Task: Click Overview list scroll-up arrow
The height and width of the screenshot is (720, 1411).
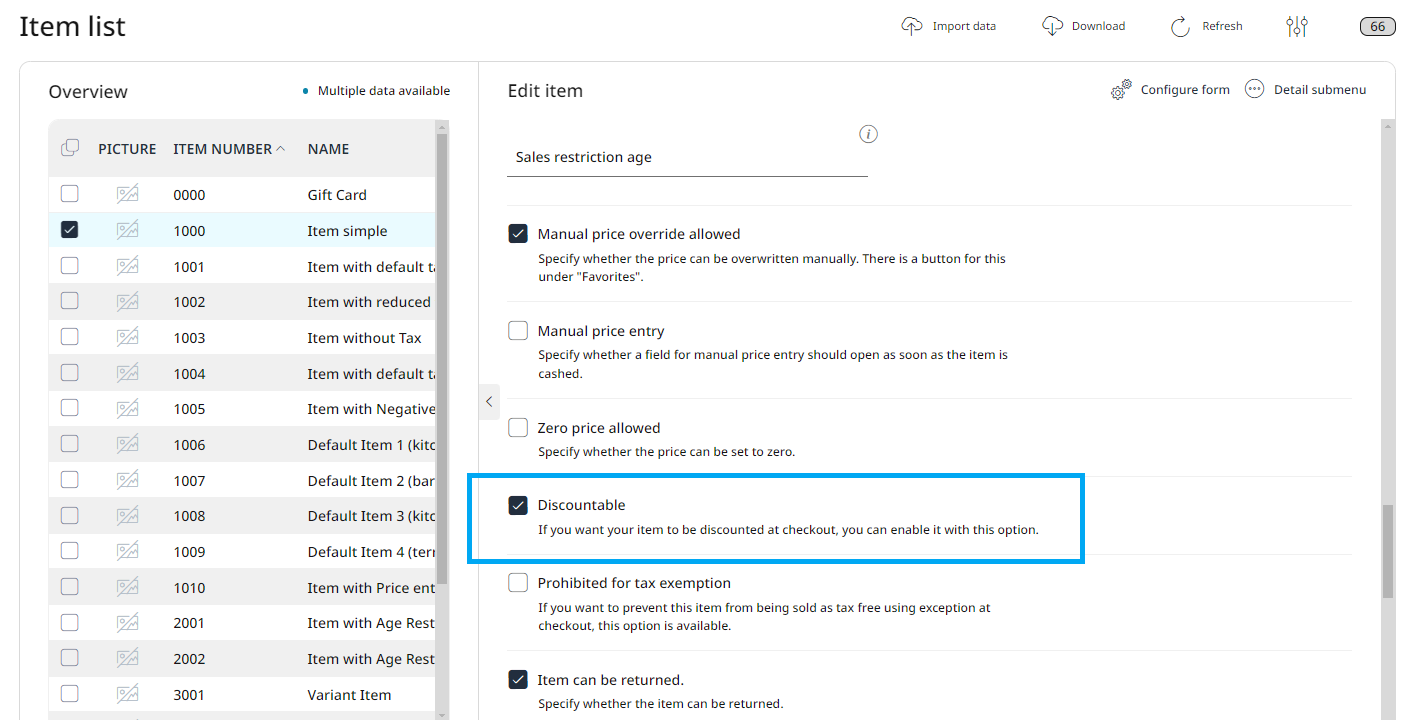Action: (442, 127)
